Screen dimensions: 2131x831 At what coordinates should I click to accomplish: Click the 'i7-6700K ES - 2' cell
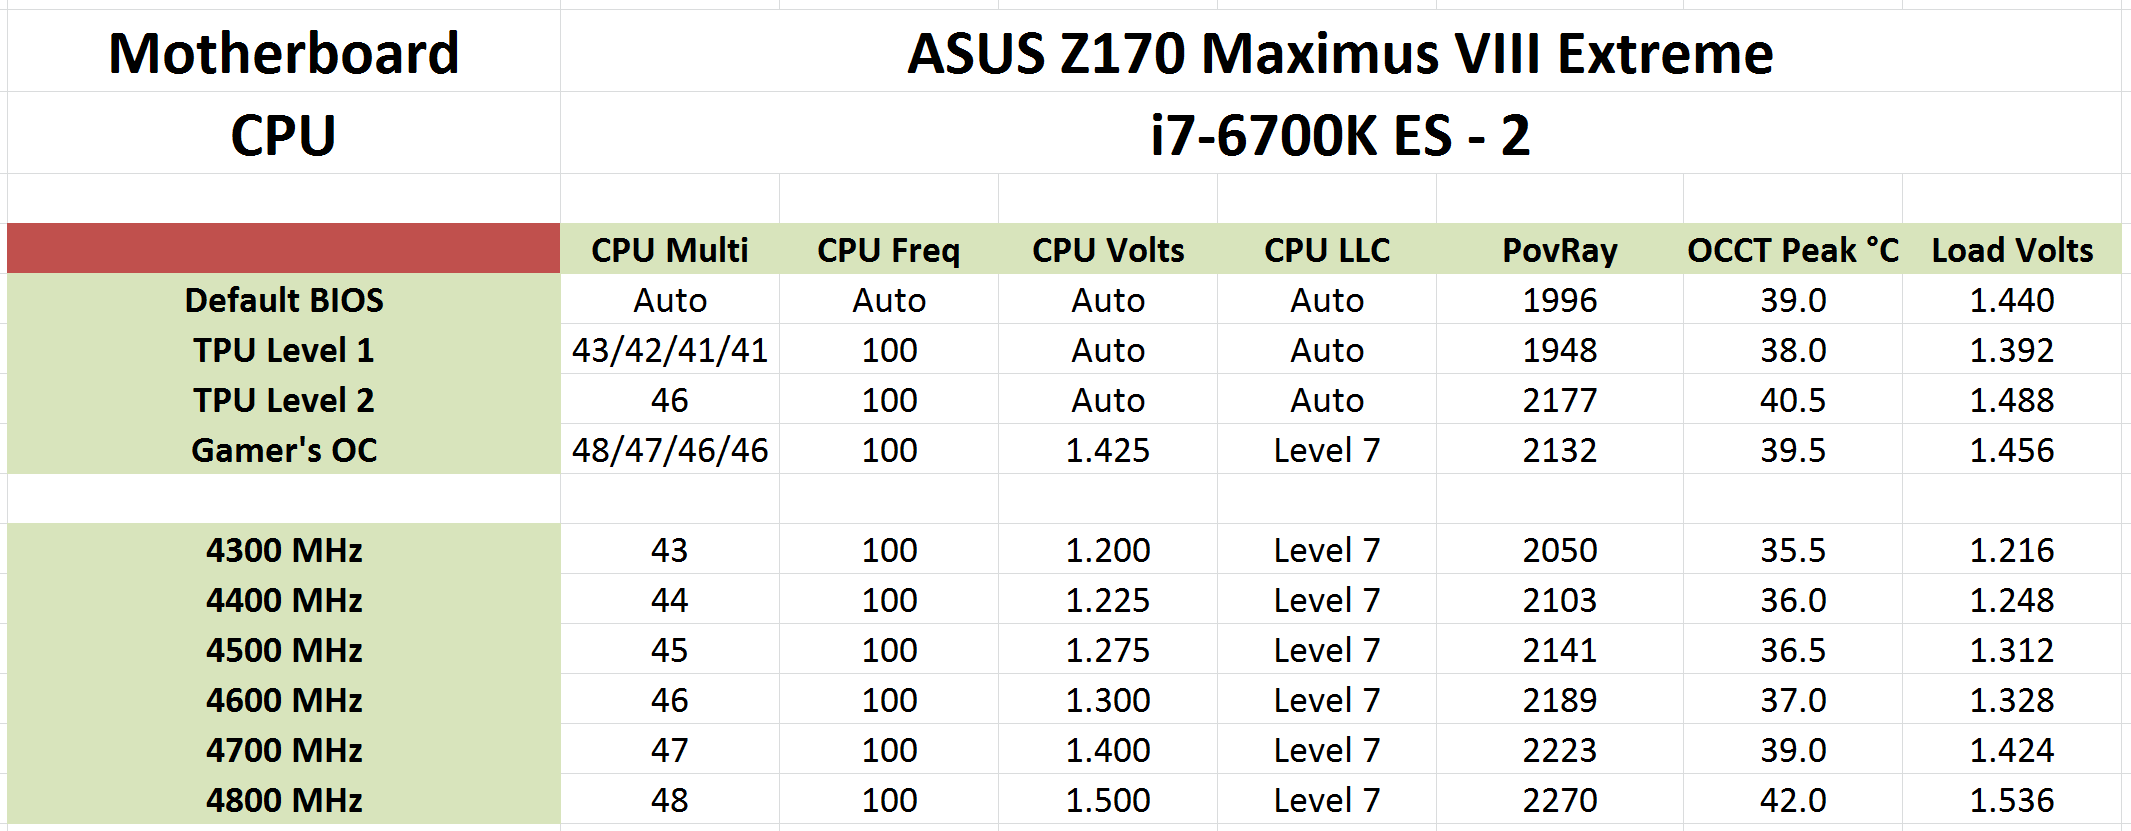[1340, 134]
